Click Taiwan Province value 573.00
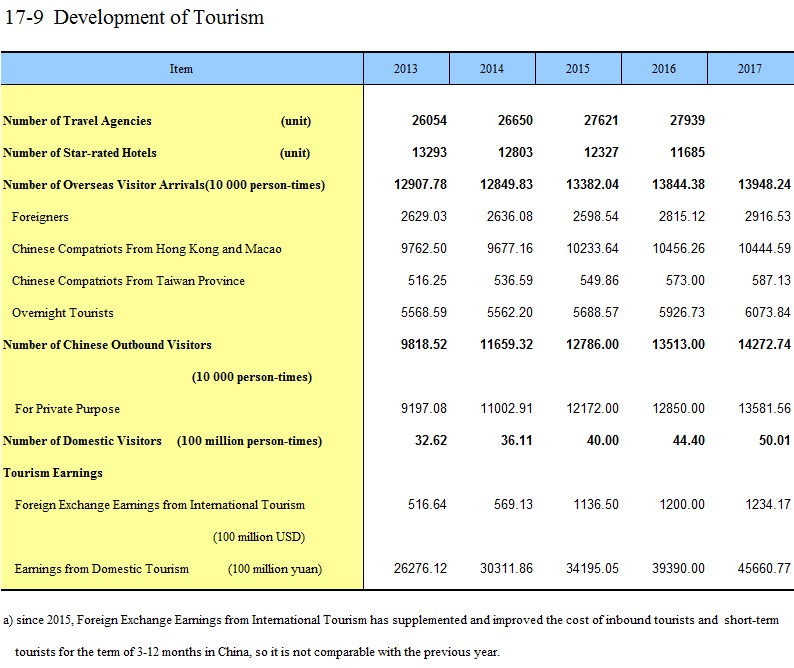This screenshot has height=668, width=794. tap(685, 281)
